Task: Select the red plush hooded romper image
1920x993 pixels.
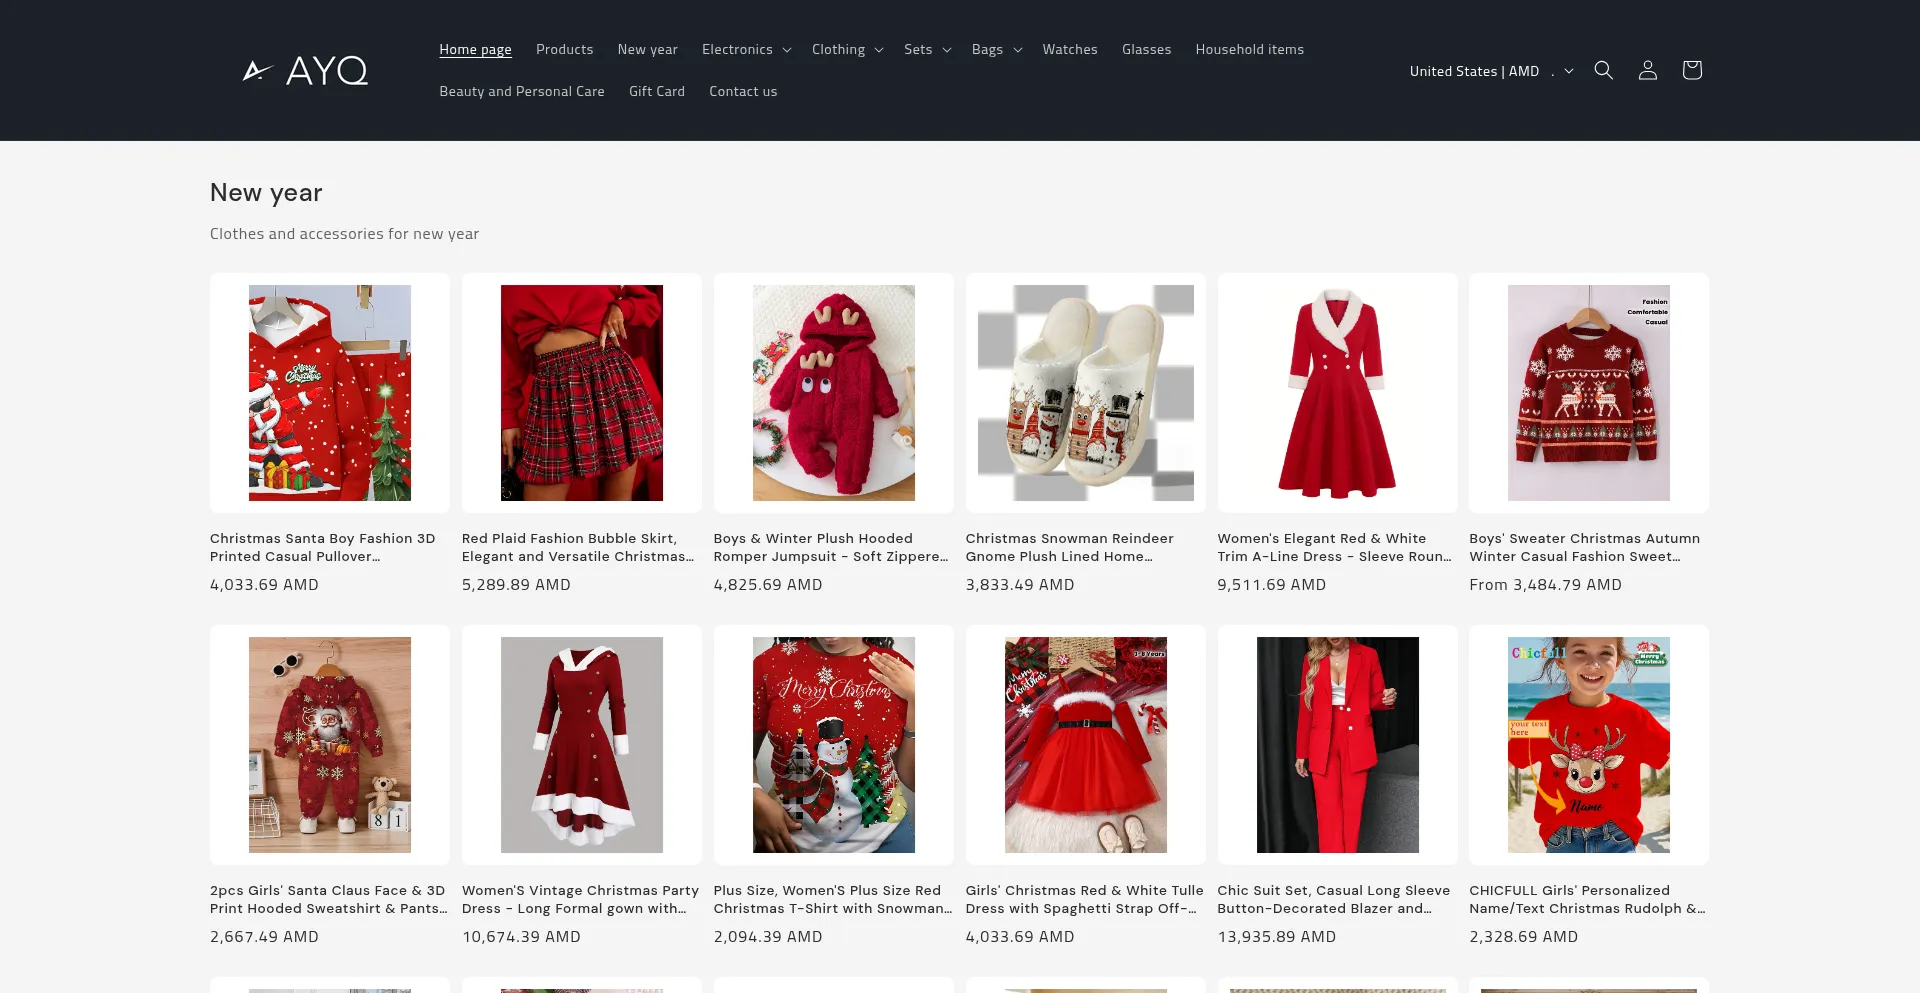Action: [833, 393]
